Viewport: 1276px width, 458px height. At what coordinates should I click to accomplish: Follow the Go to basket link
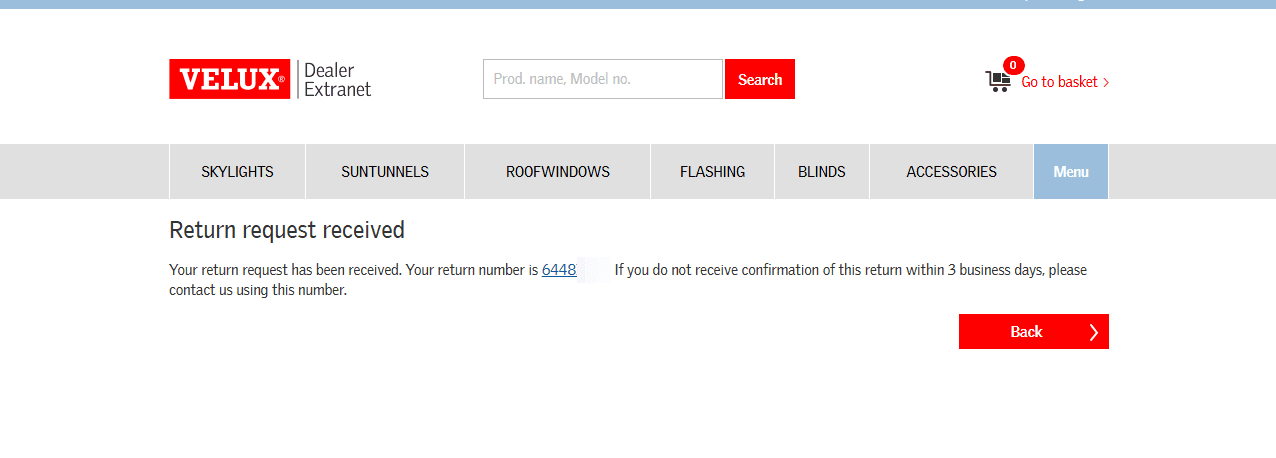(1065, 82)
